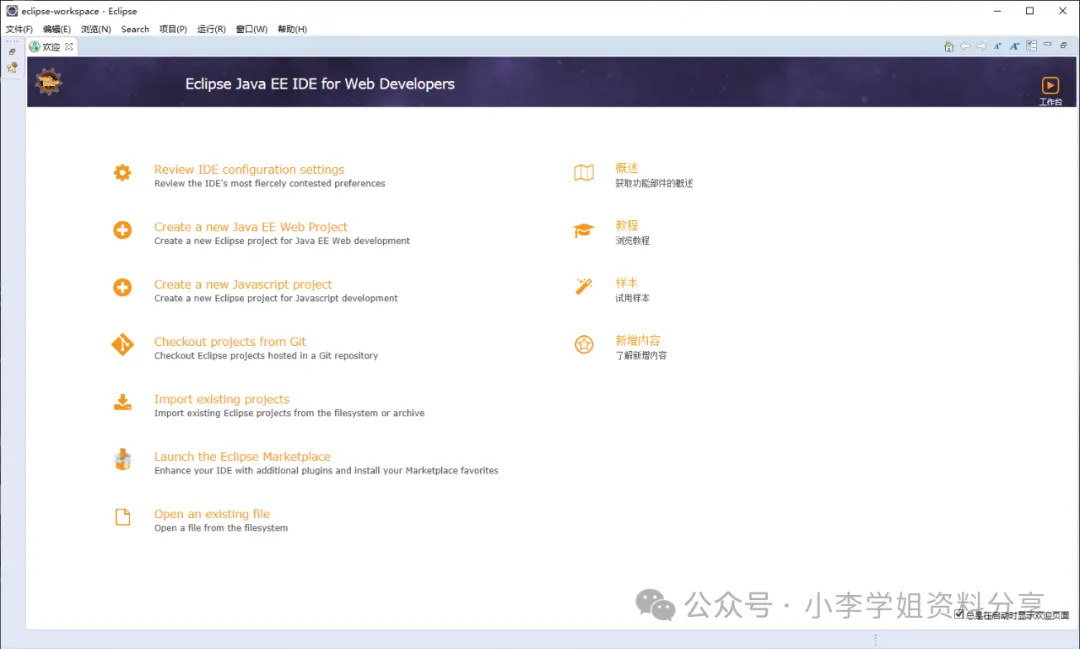
Task: Click the Open an existing file page icon
Action: click(123, 517)
